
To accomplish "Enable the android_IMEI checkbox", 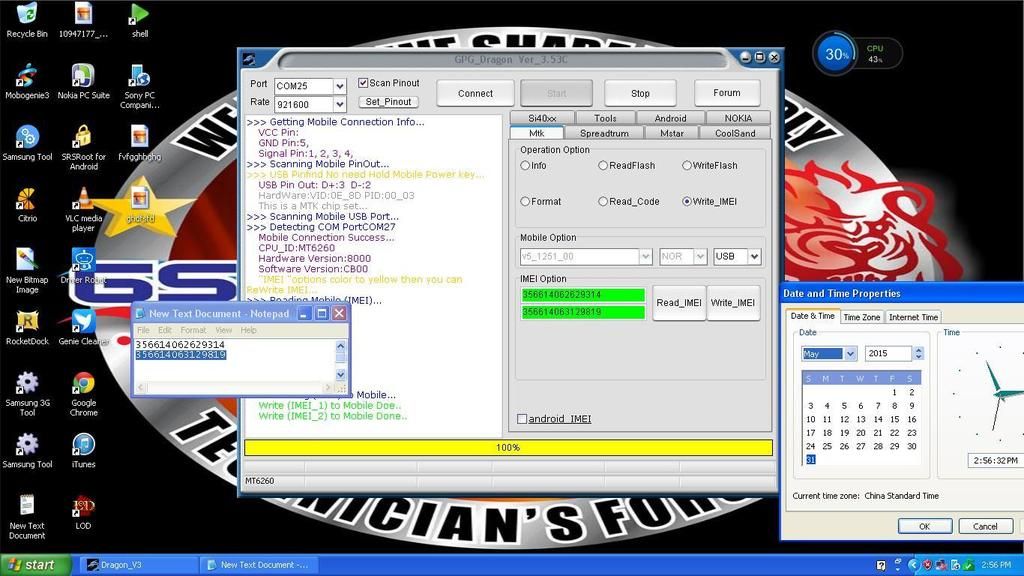I will (x=522, y=419).
